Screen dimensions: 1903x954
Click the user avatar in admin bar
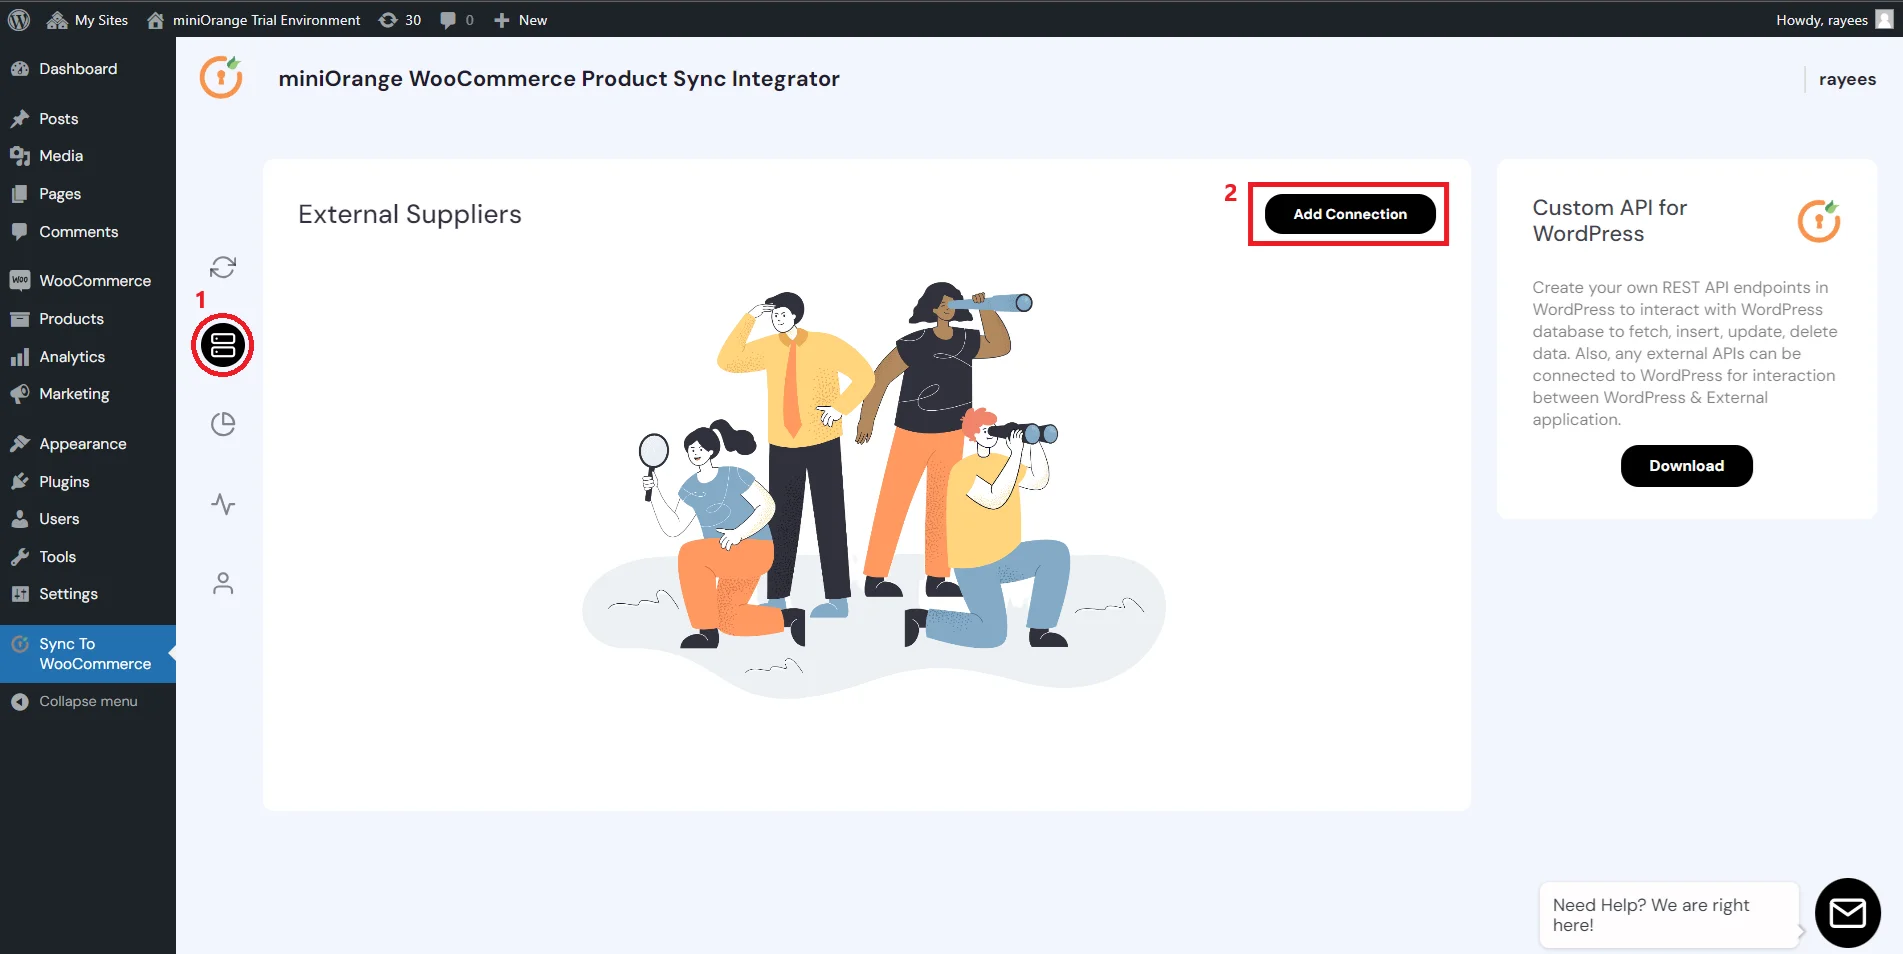(x=1884, y=19)
